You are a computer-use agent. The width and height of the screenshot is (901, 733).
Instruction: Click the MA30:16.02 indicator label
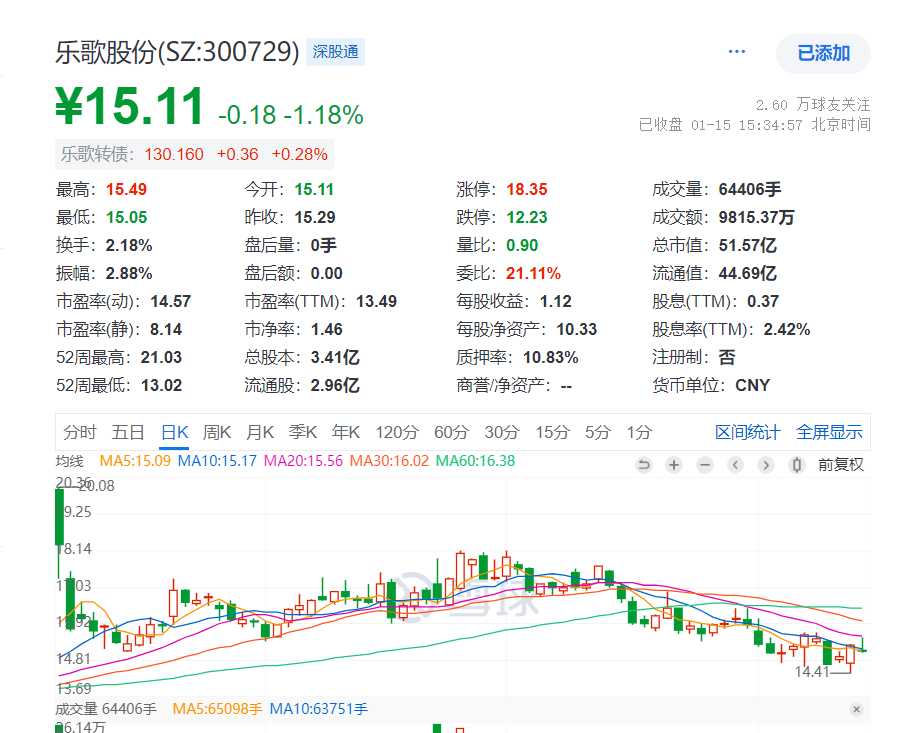tap(389, 461)
